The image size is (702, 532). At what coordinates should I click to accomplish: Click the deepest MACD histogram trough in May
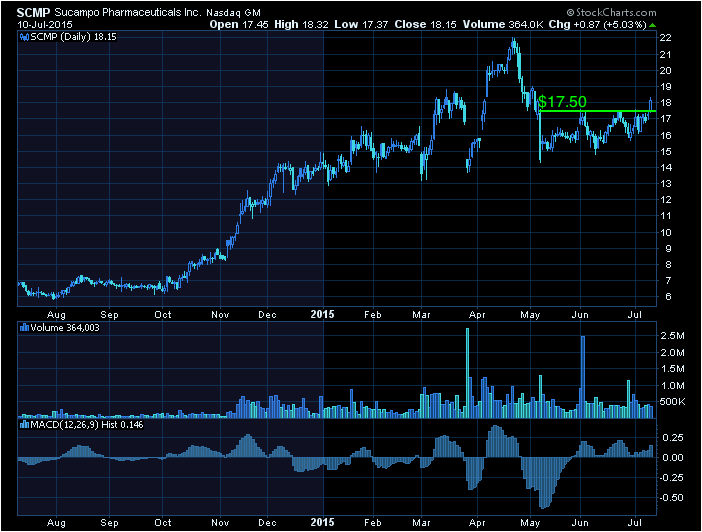543,483
